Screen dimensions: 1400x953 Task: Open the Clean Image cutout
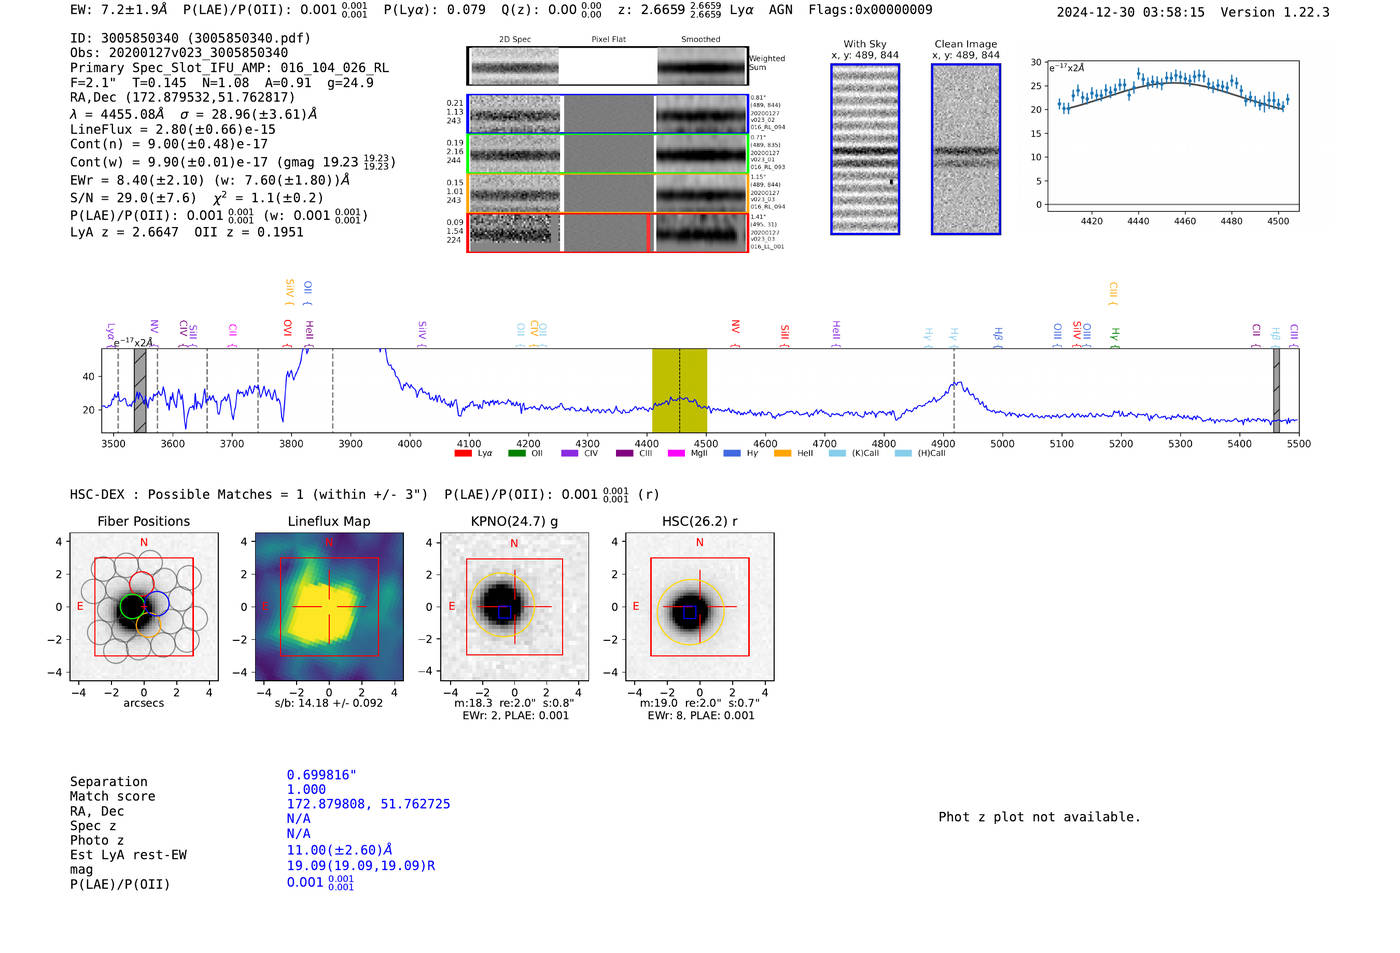966,149
